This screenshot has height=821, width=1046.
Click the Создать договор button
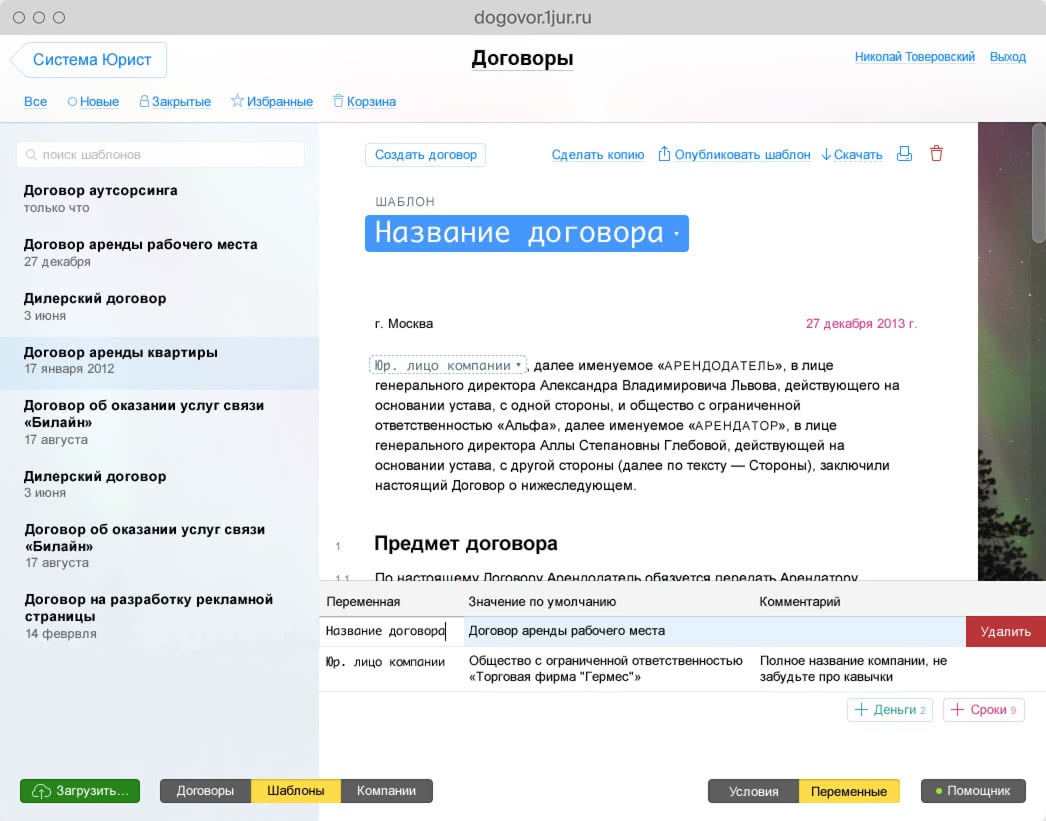425,155
